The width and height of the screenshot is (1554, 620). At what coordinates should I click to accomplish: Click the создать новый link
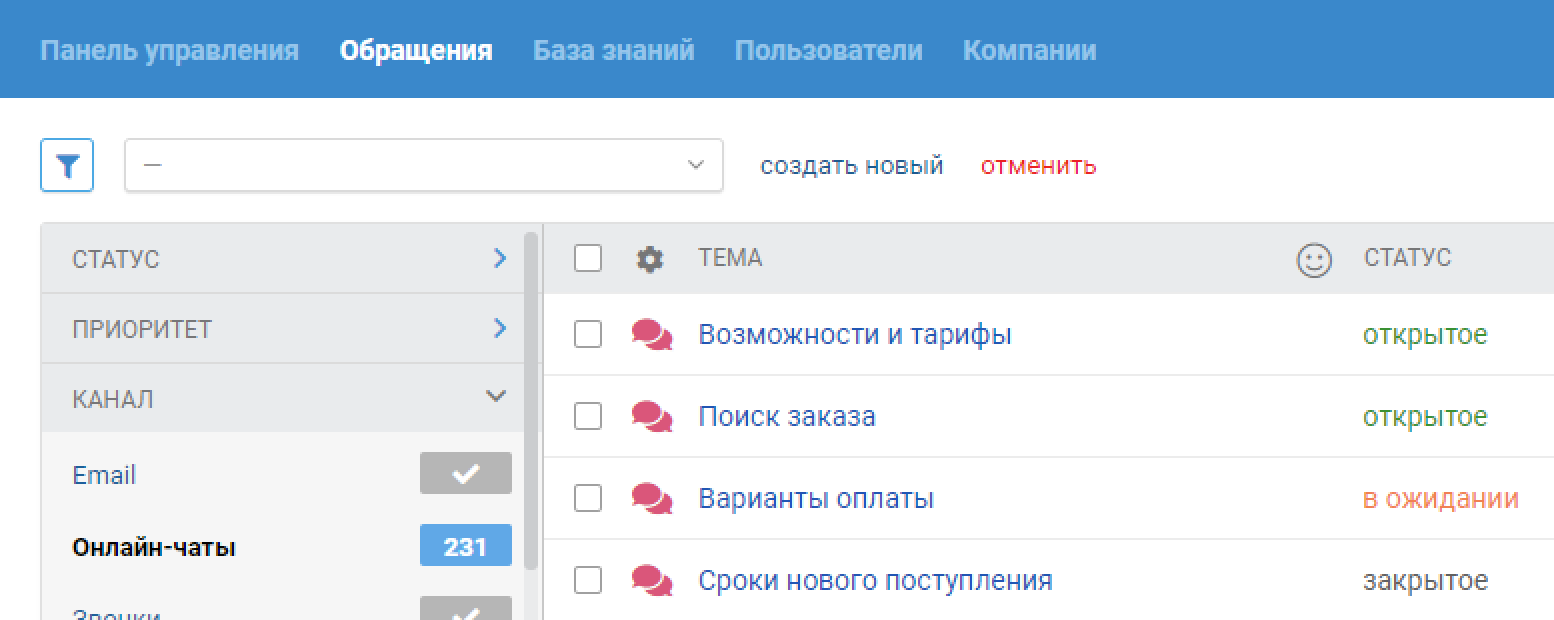tap(851, 165)
